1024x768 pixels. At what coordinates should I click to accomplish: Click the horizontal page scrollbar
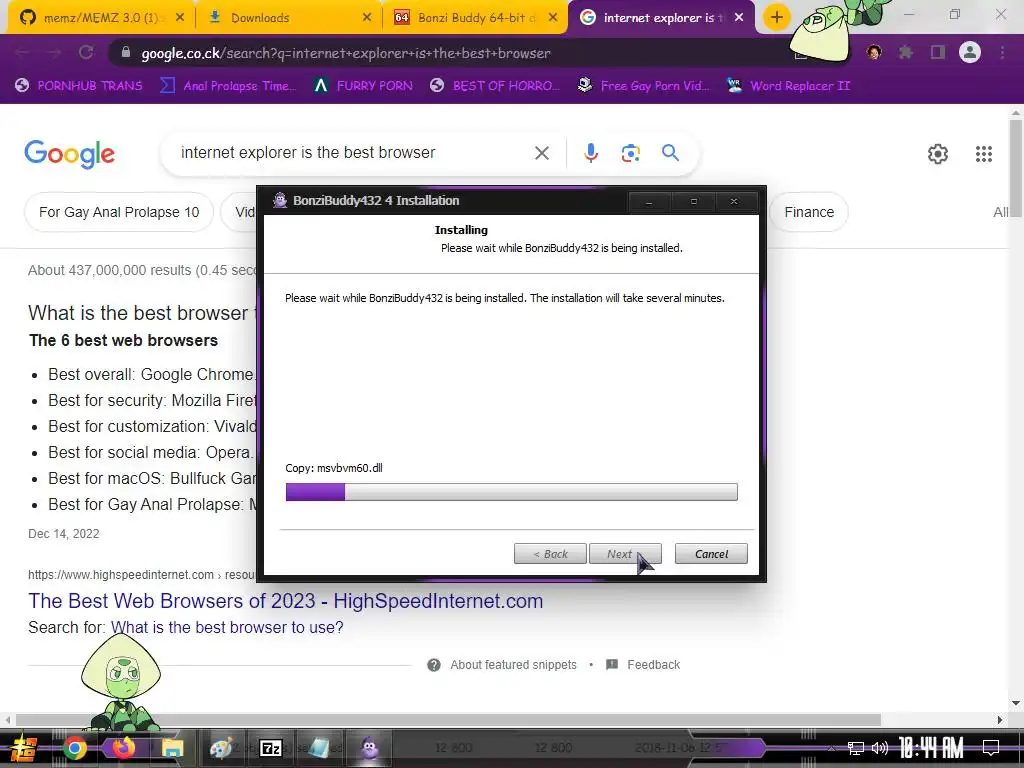pyautogui.click(x=448, y=720)
